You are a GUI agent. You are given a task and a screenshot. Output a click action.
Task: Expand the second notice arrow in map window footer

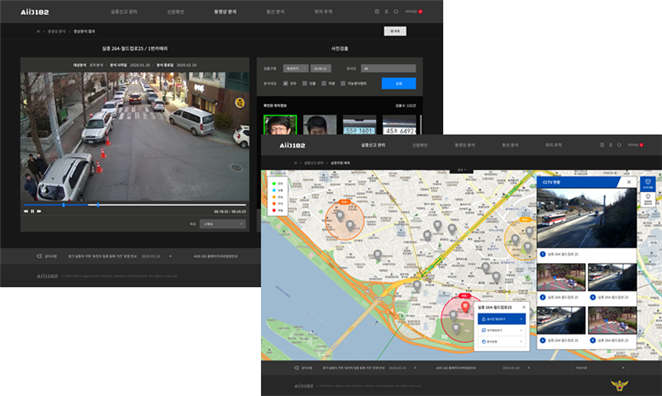click(x=529, y=368)
